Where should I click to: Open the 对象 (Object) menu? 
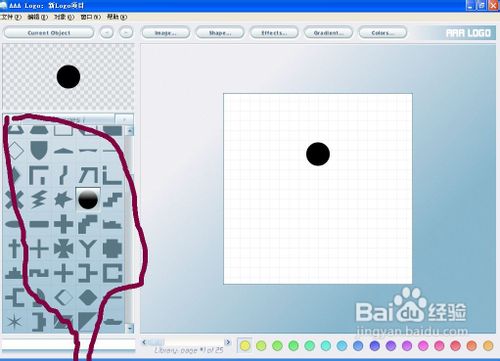tap(64, 17)
